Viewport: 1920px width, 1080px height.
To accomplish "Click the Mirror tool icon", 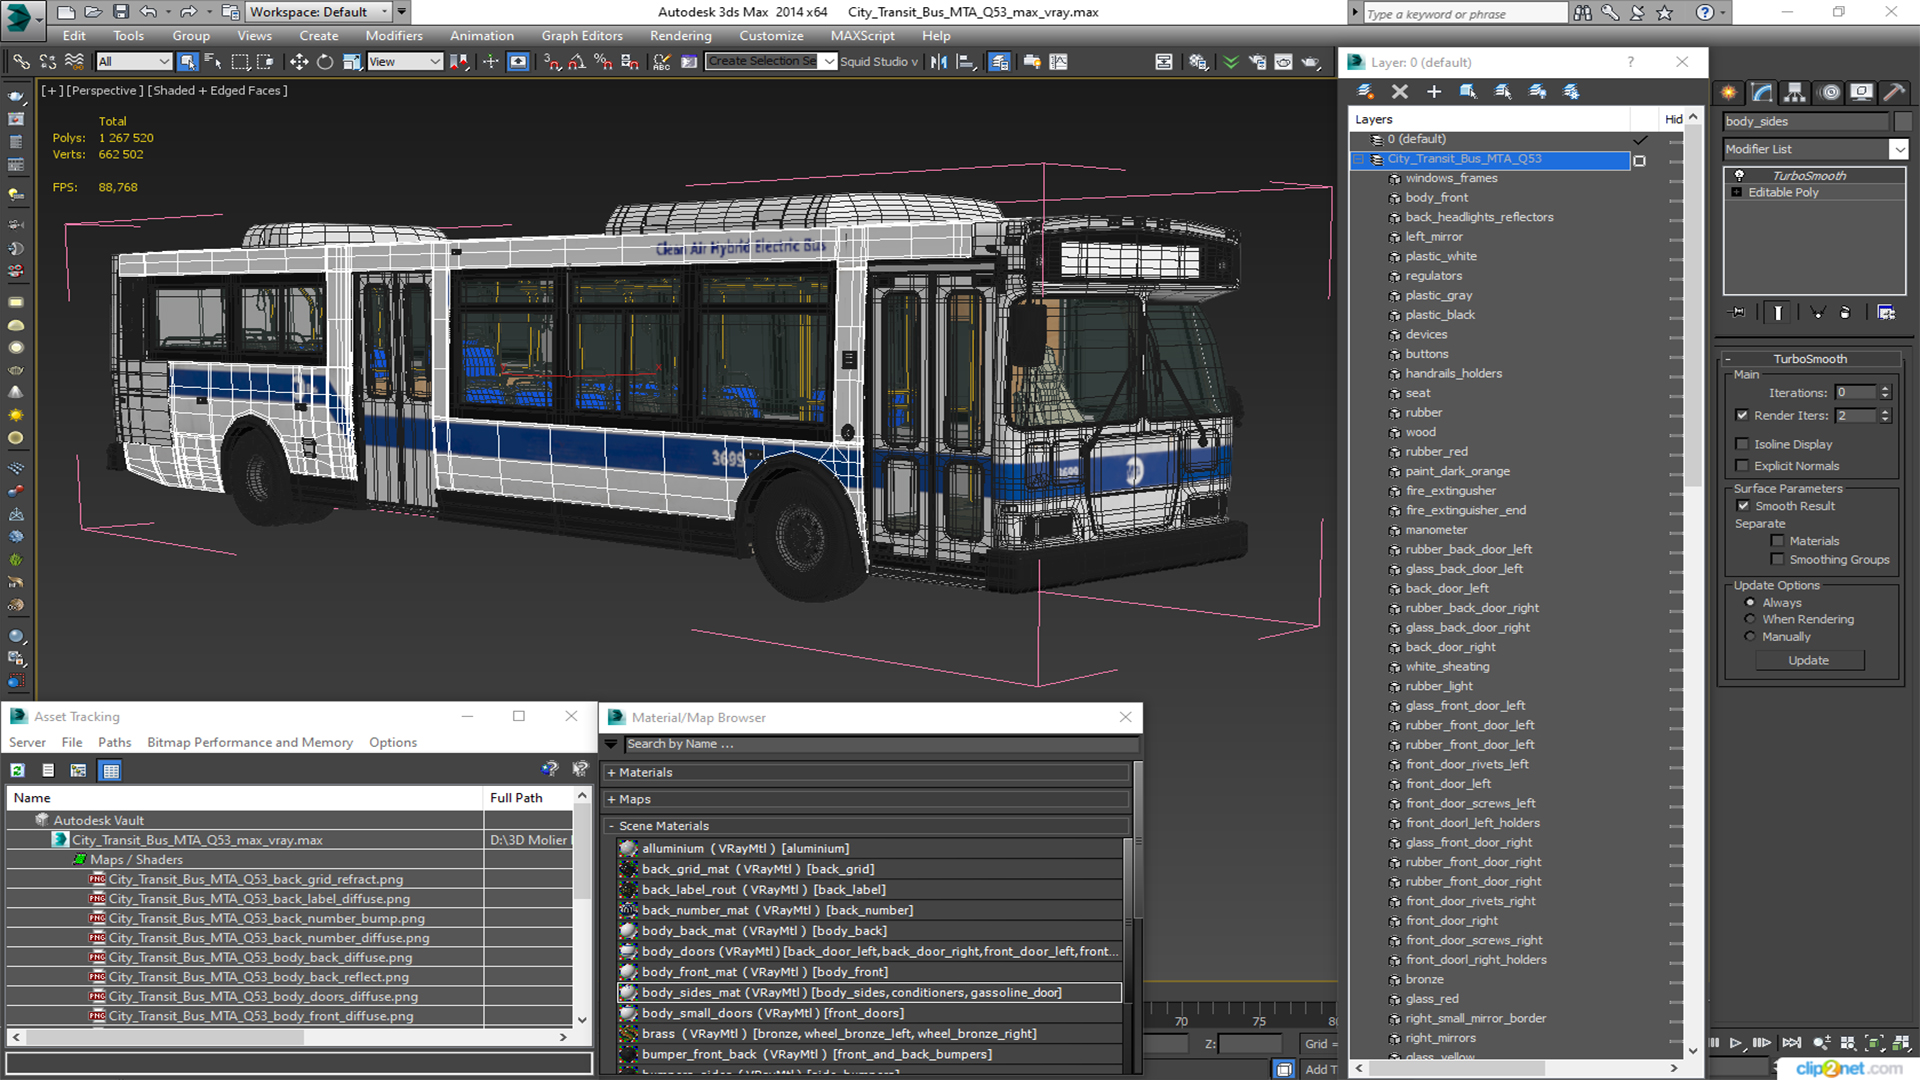I will [938, 62].
